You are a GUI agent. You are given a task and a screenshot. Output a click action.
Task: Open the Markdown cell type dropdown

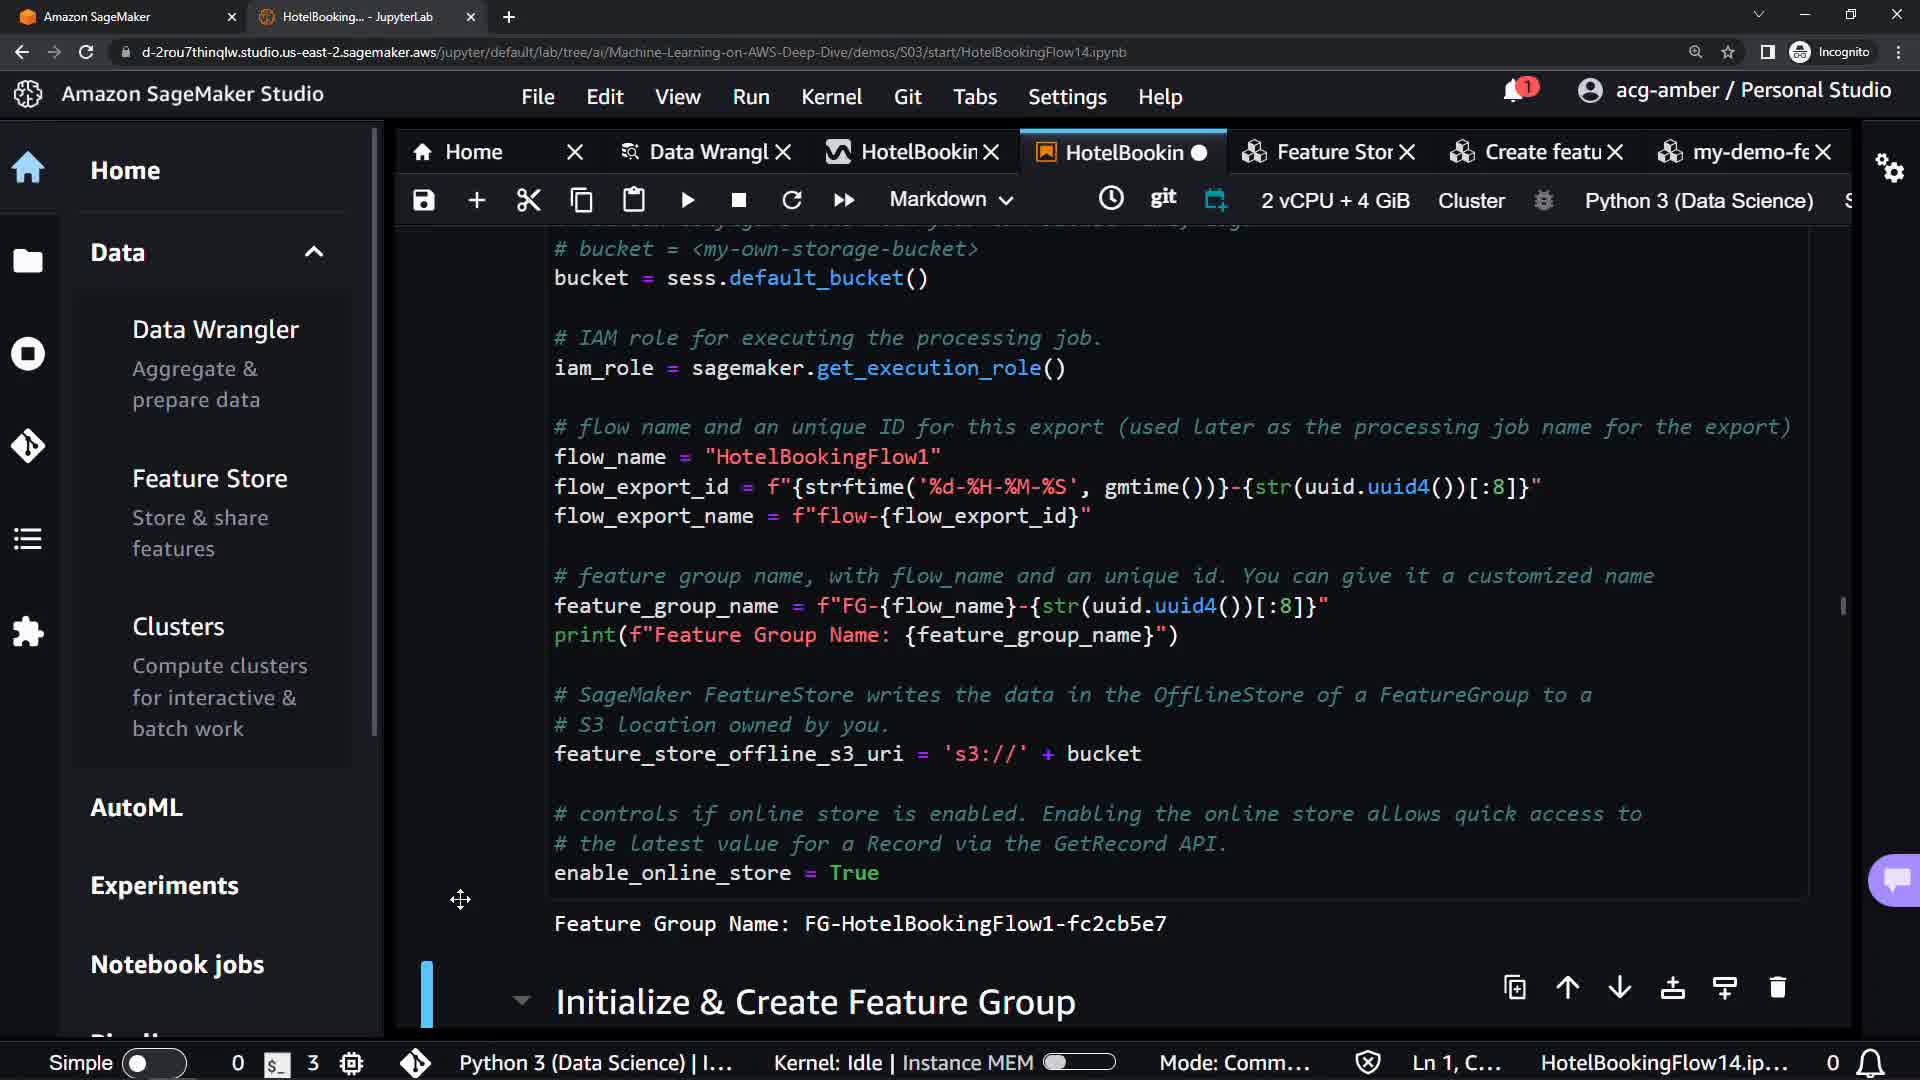951,200
